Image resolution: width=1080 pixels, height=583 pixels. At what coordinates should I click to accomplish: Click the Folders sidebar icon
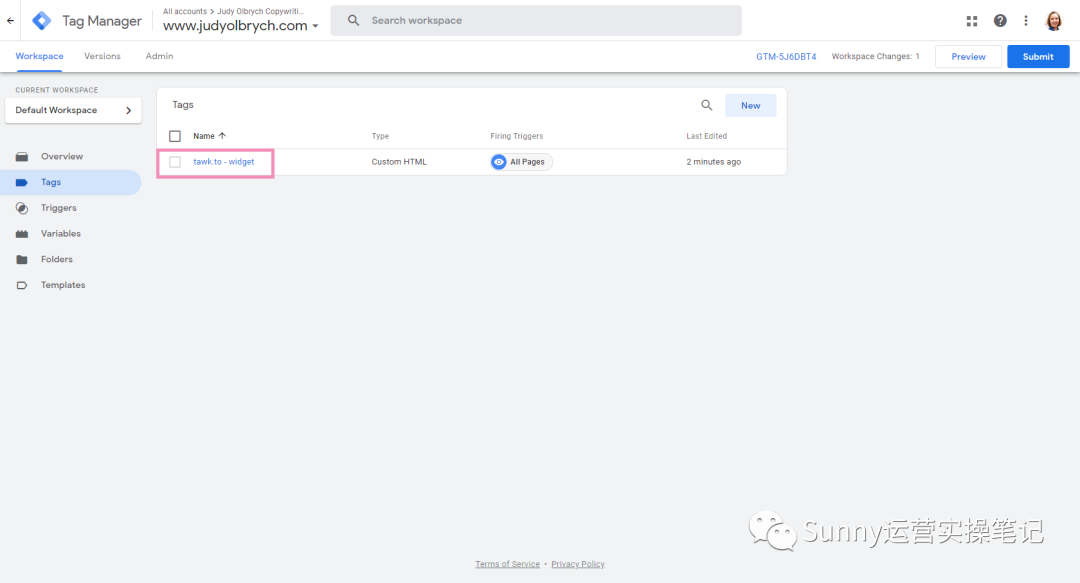22,259
